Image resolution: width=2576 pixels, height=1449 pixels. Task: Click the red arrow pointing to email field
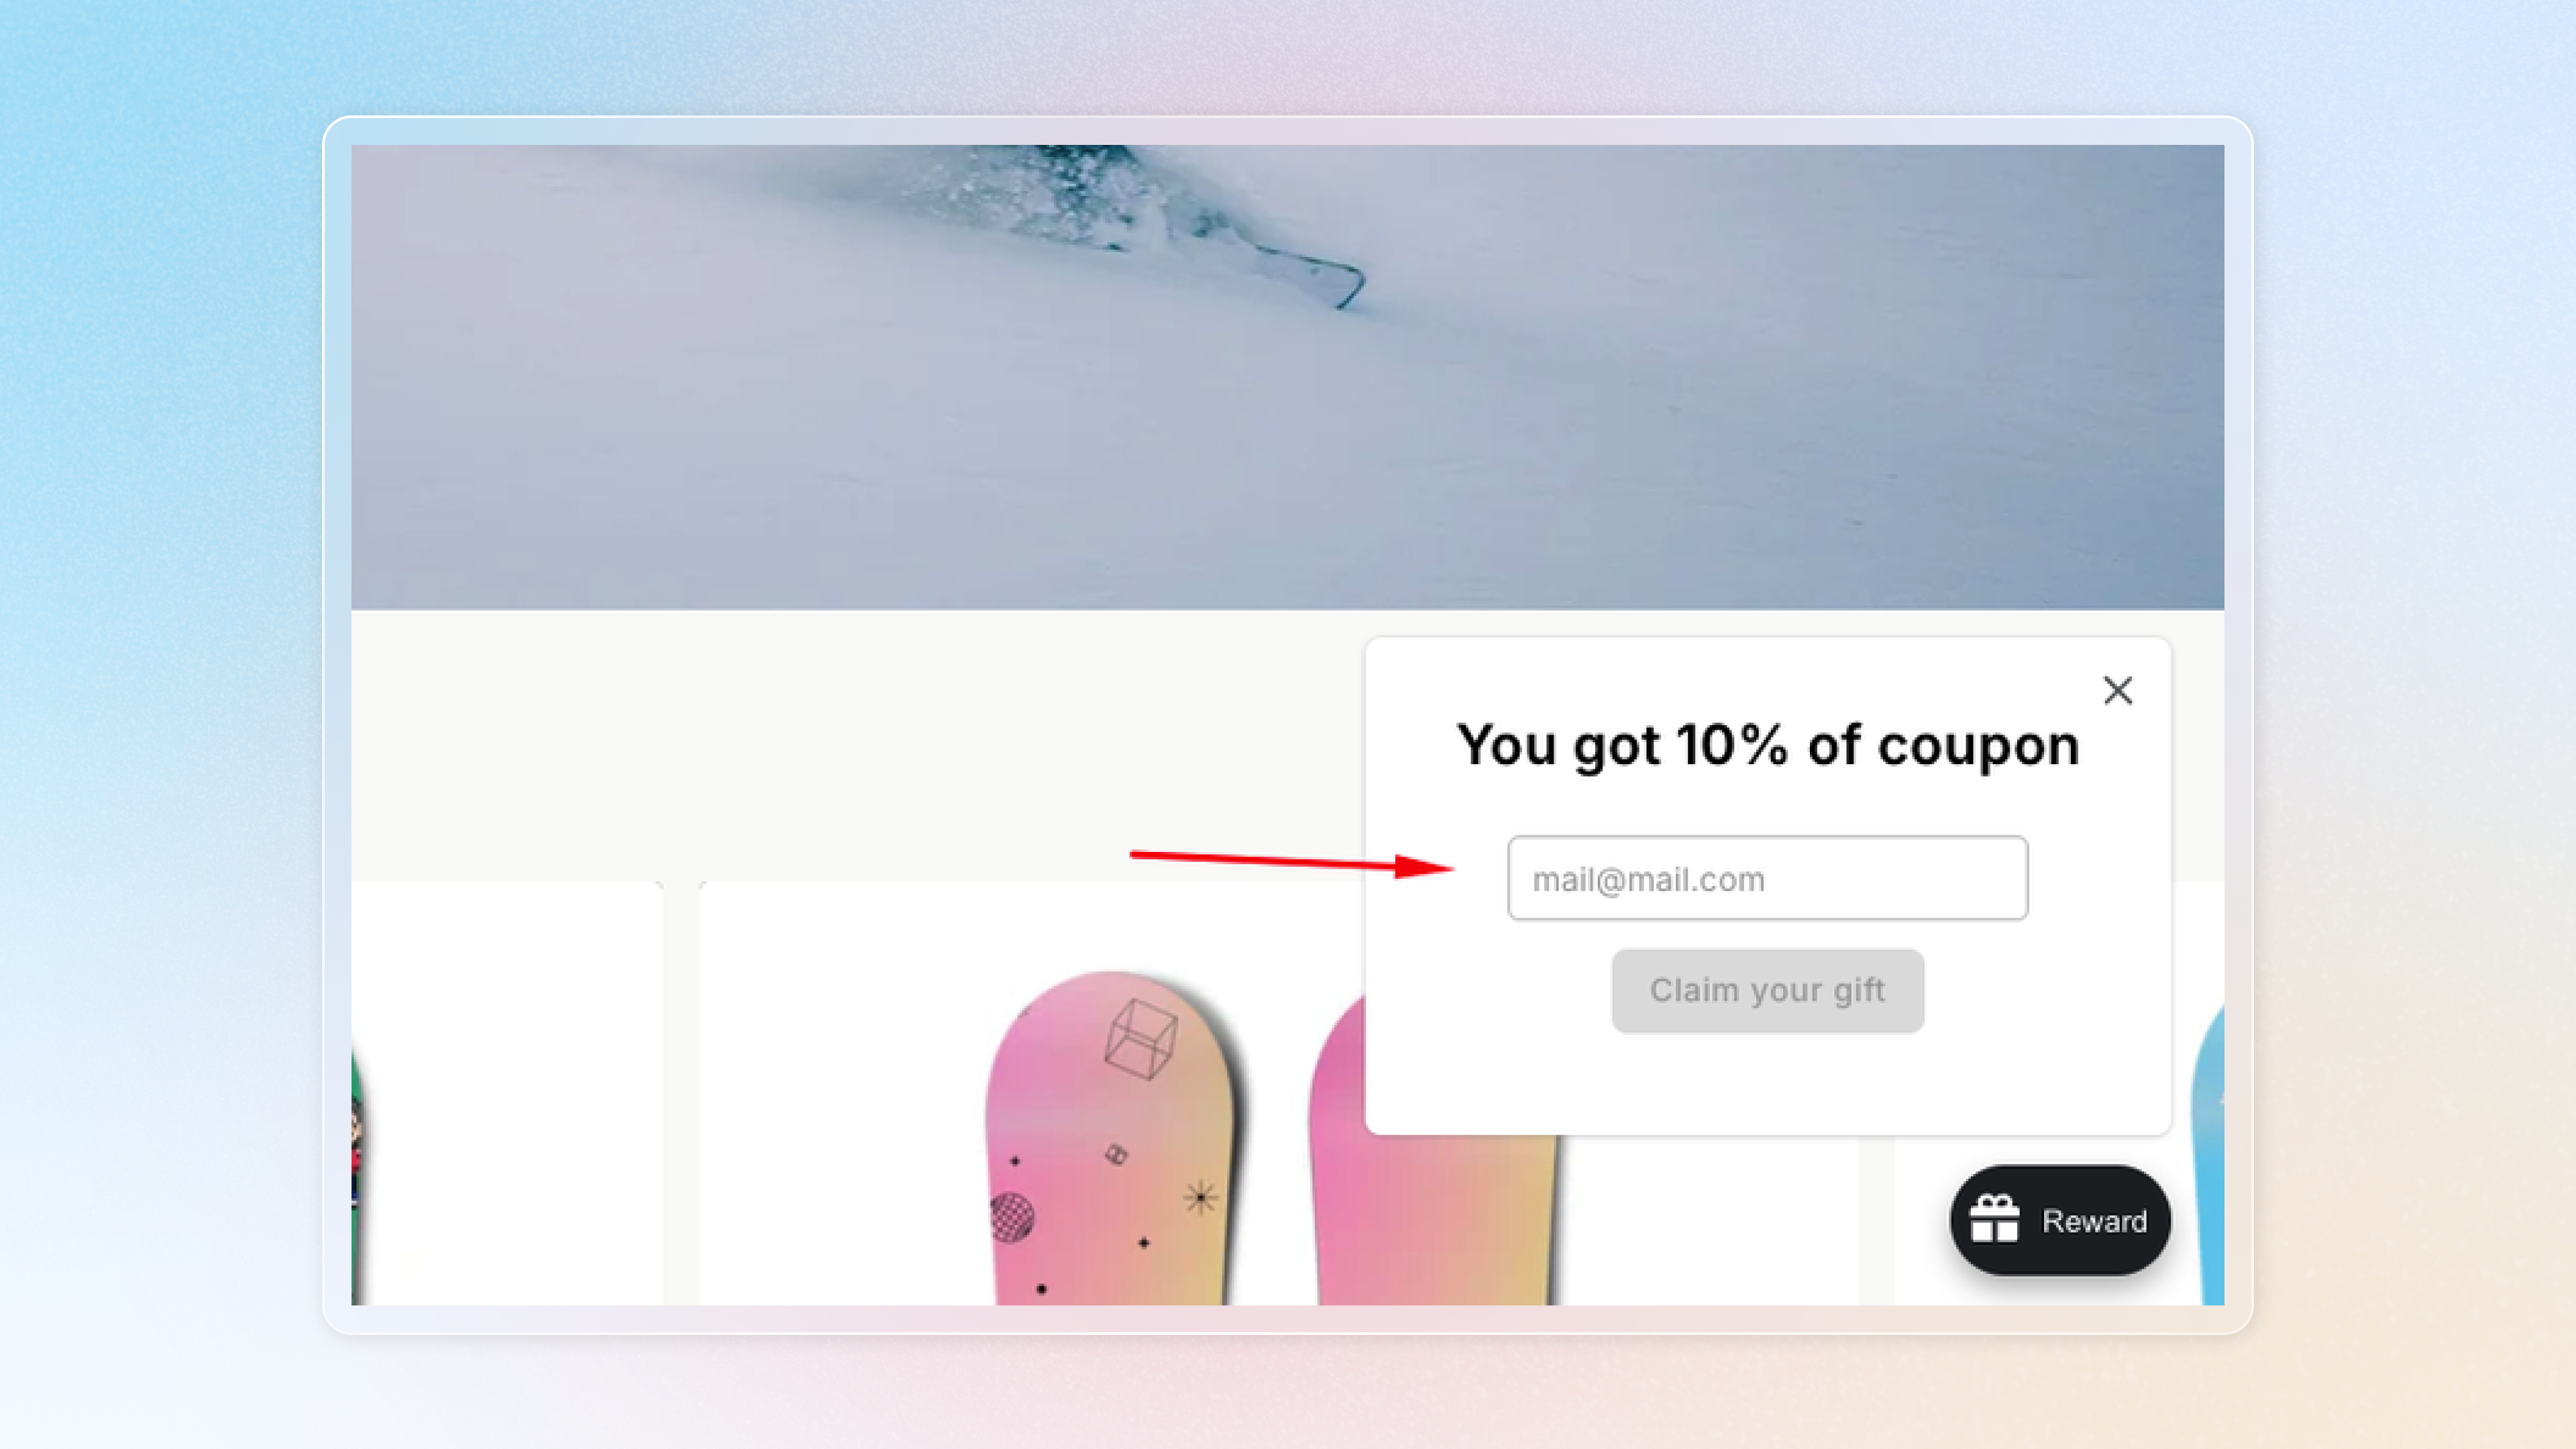tap(1291, 861)
